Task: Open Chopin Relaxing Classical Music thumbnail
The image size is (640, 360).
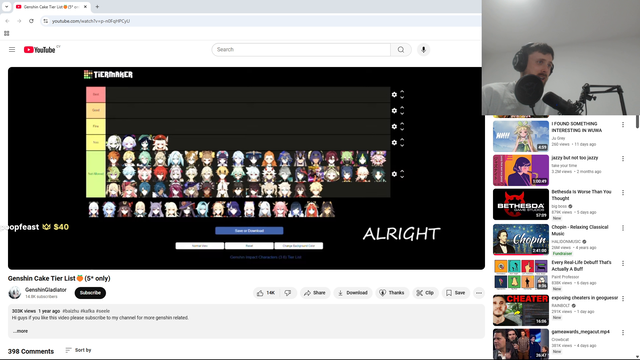Action: tap(521, 240)
